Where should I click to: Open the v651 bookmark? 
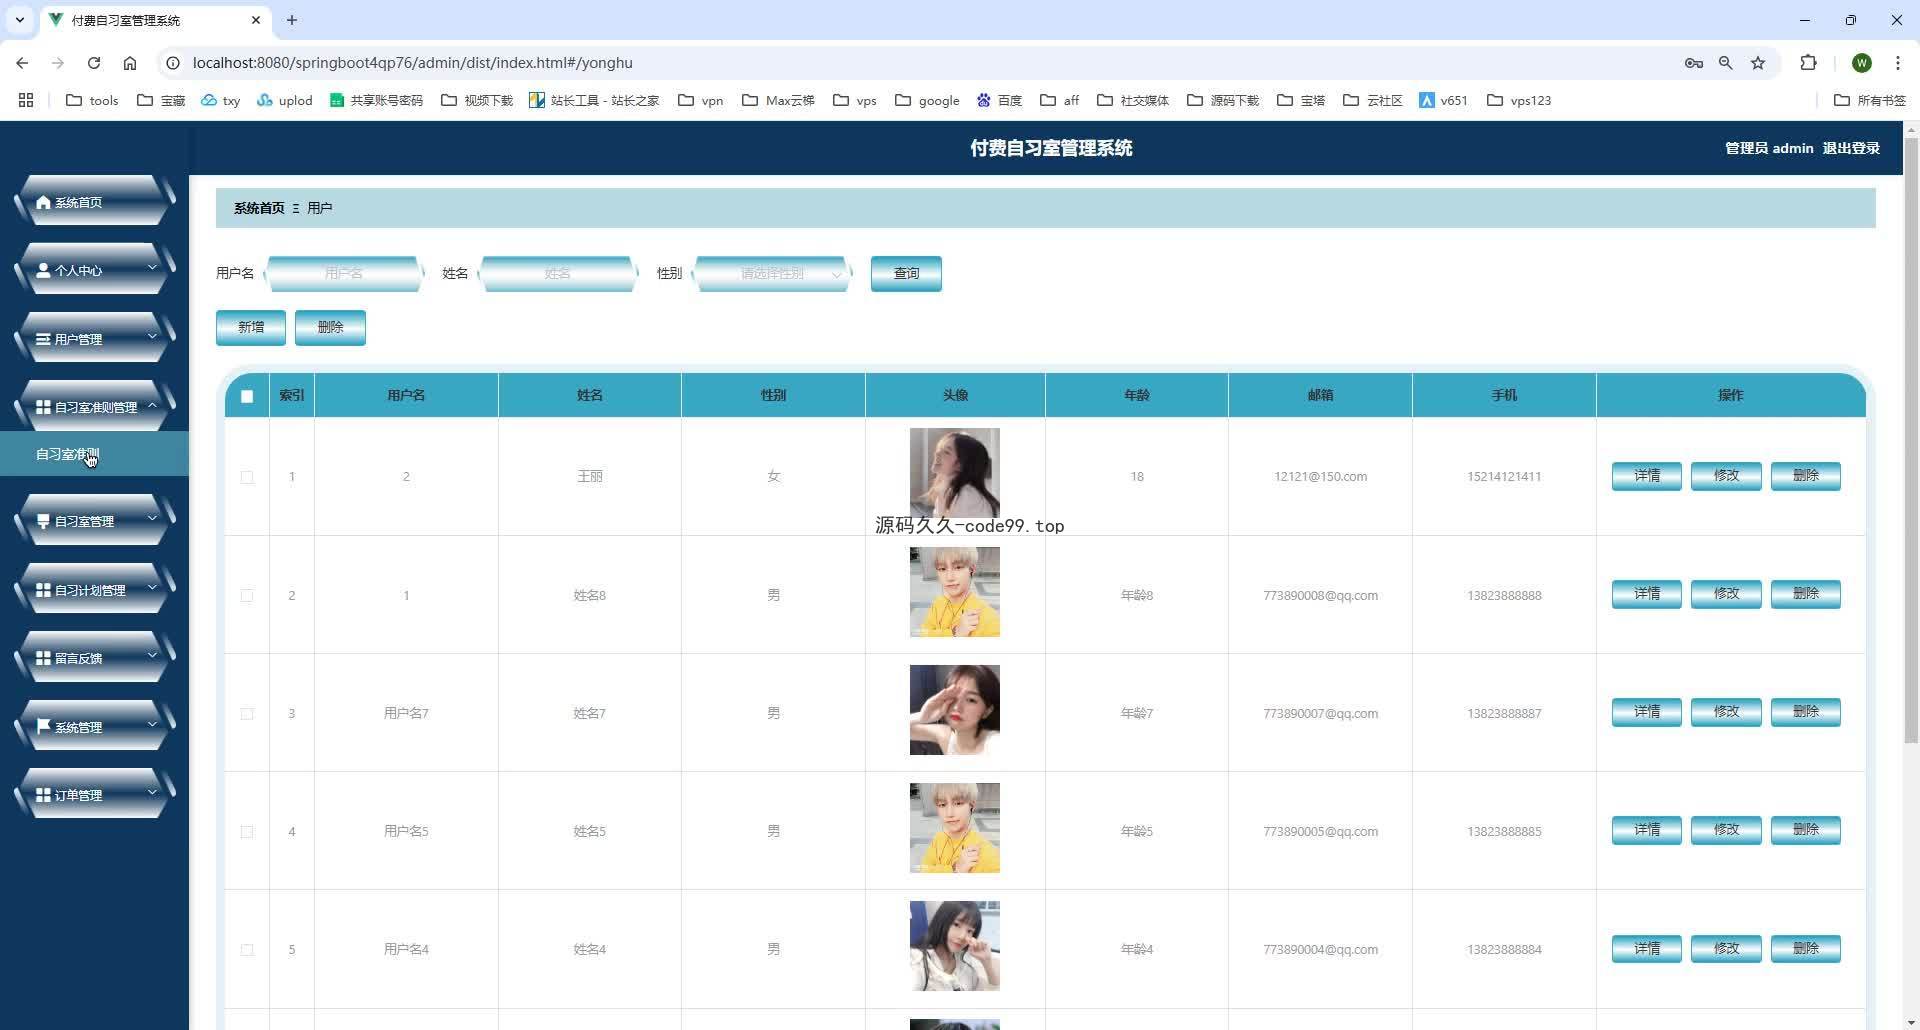click(x=1443, y=100)
